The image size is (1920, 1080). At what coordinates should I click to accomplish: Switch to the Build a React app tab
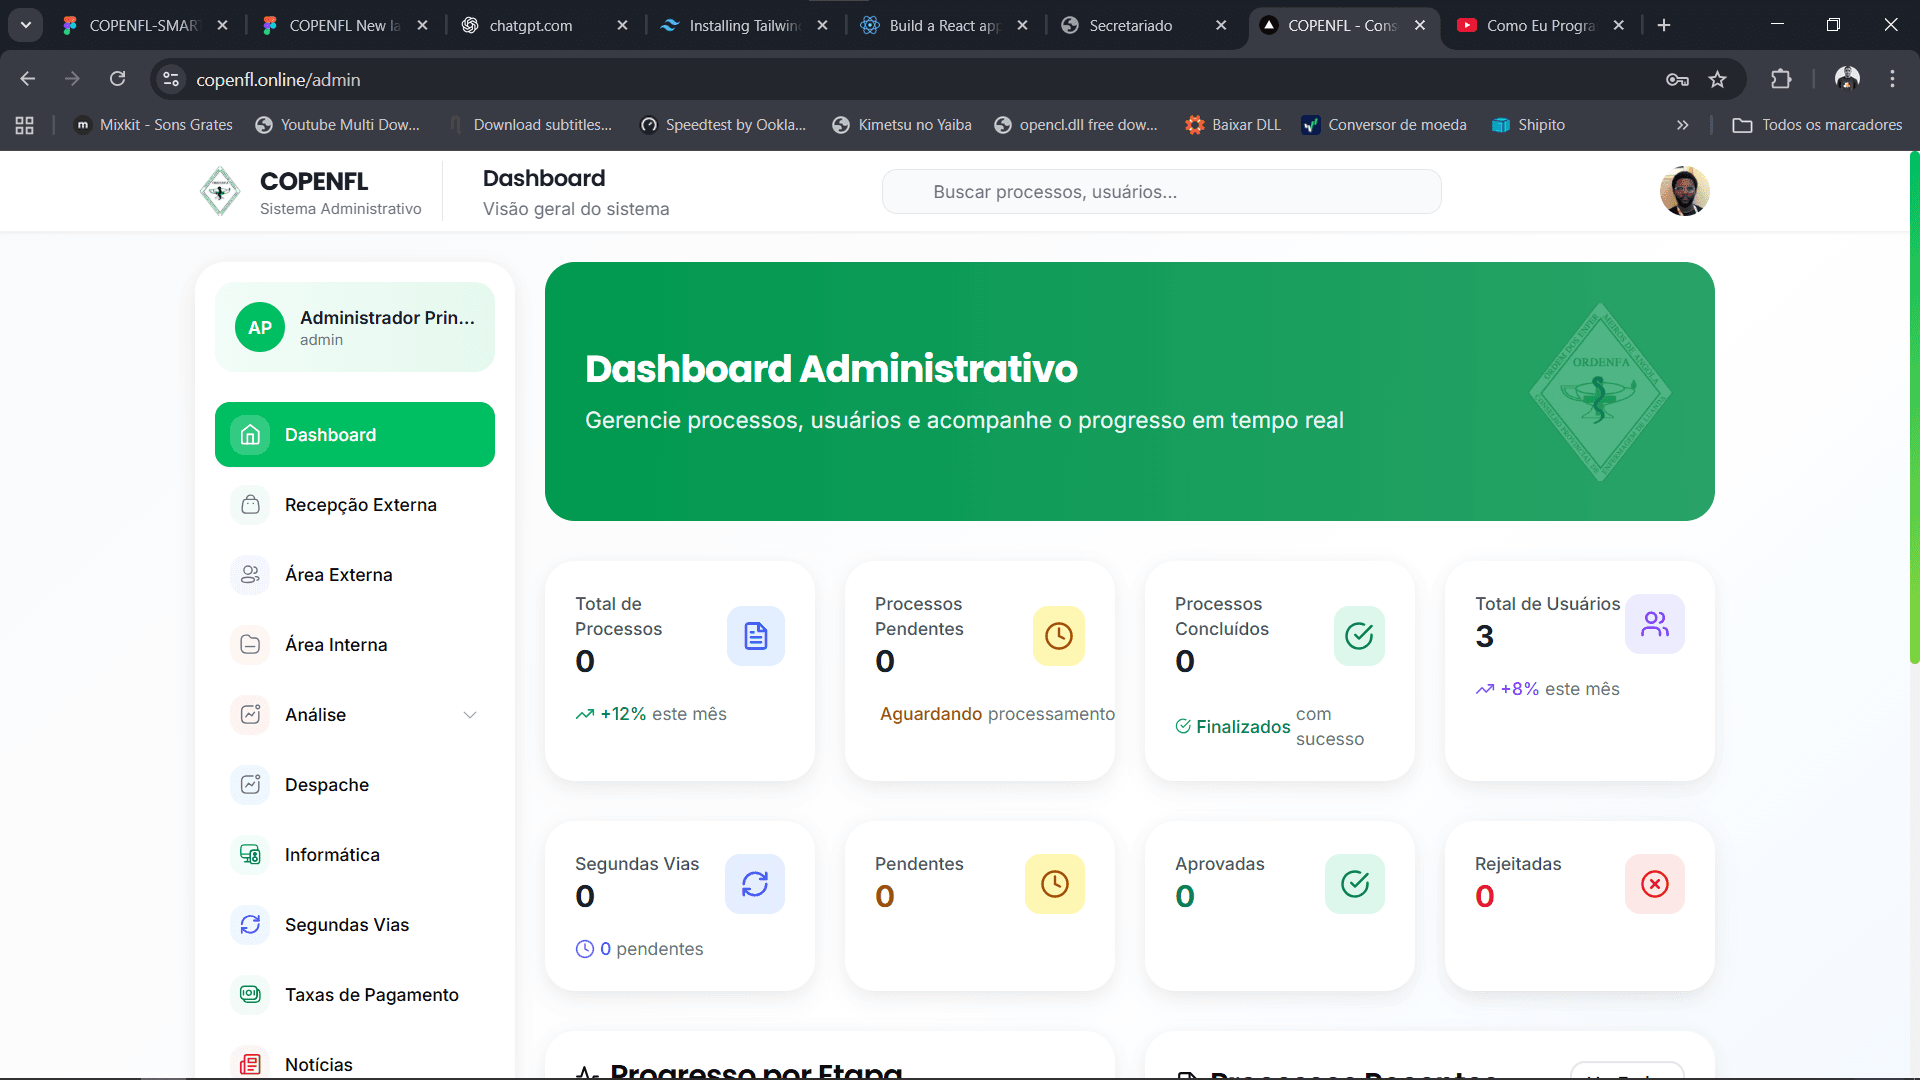[x=944, y=25]
